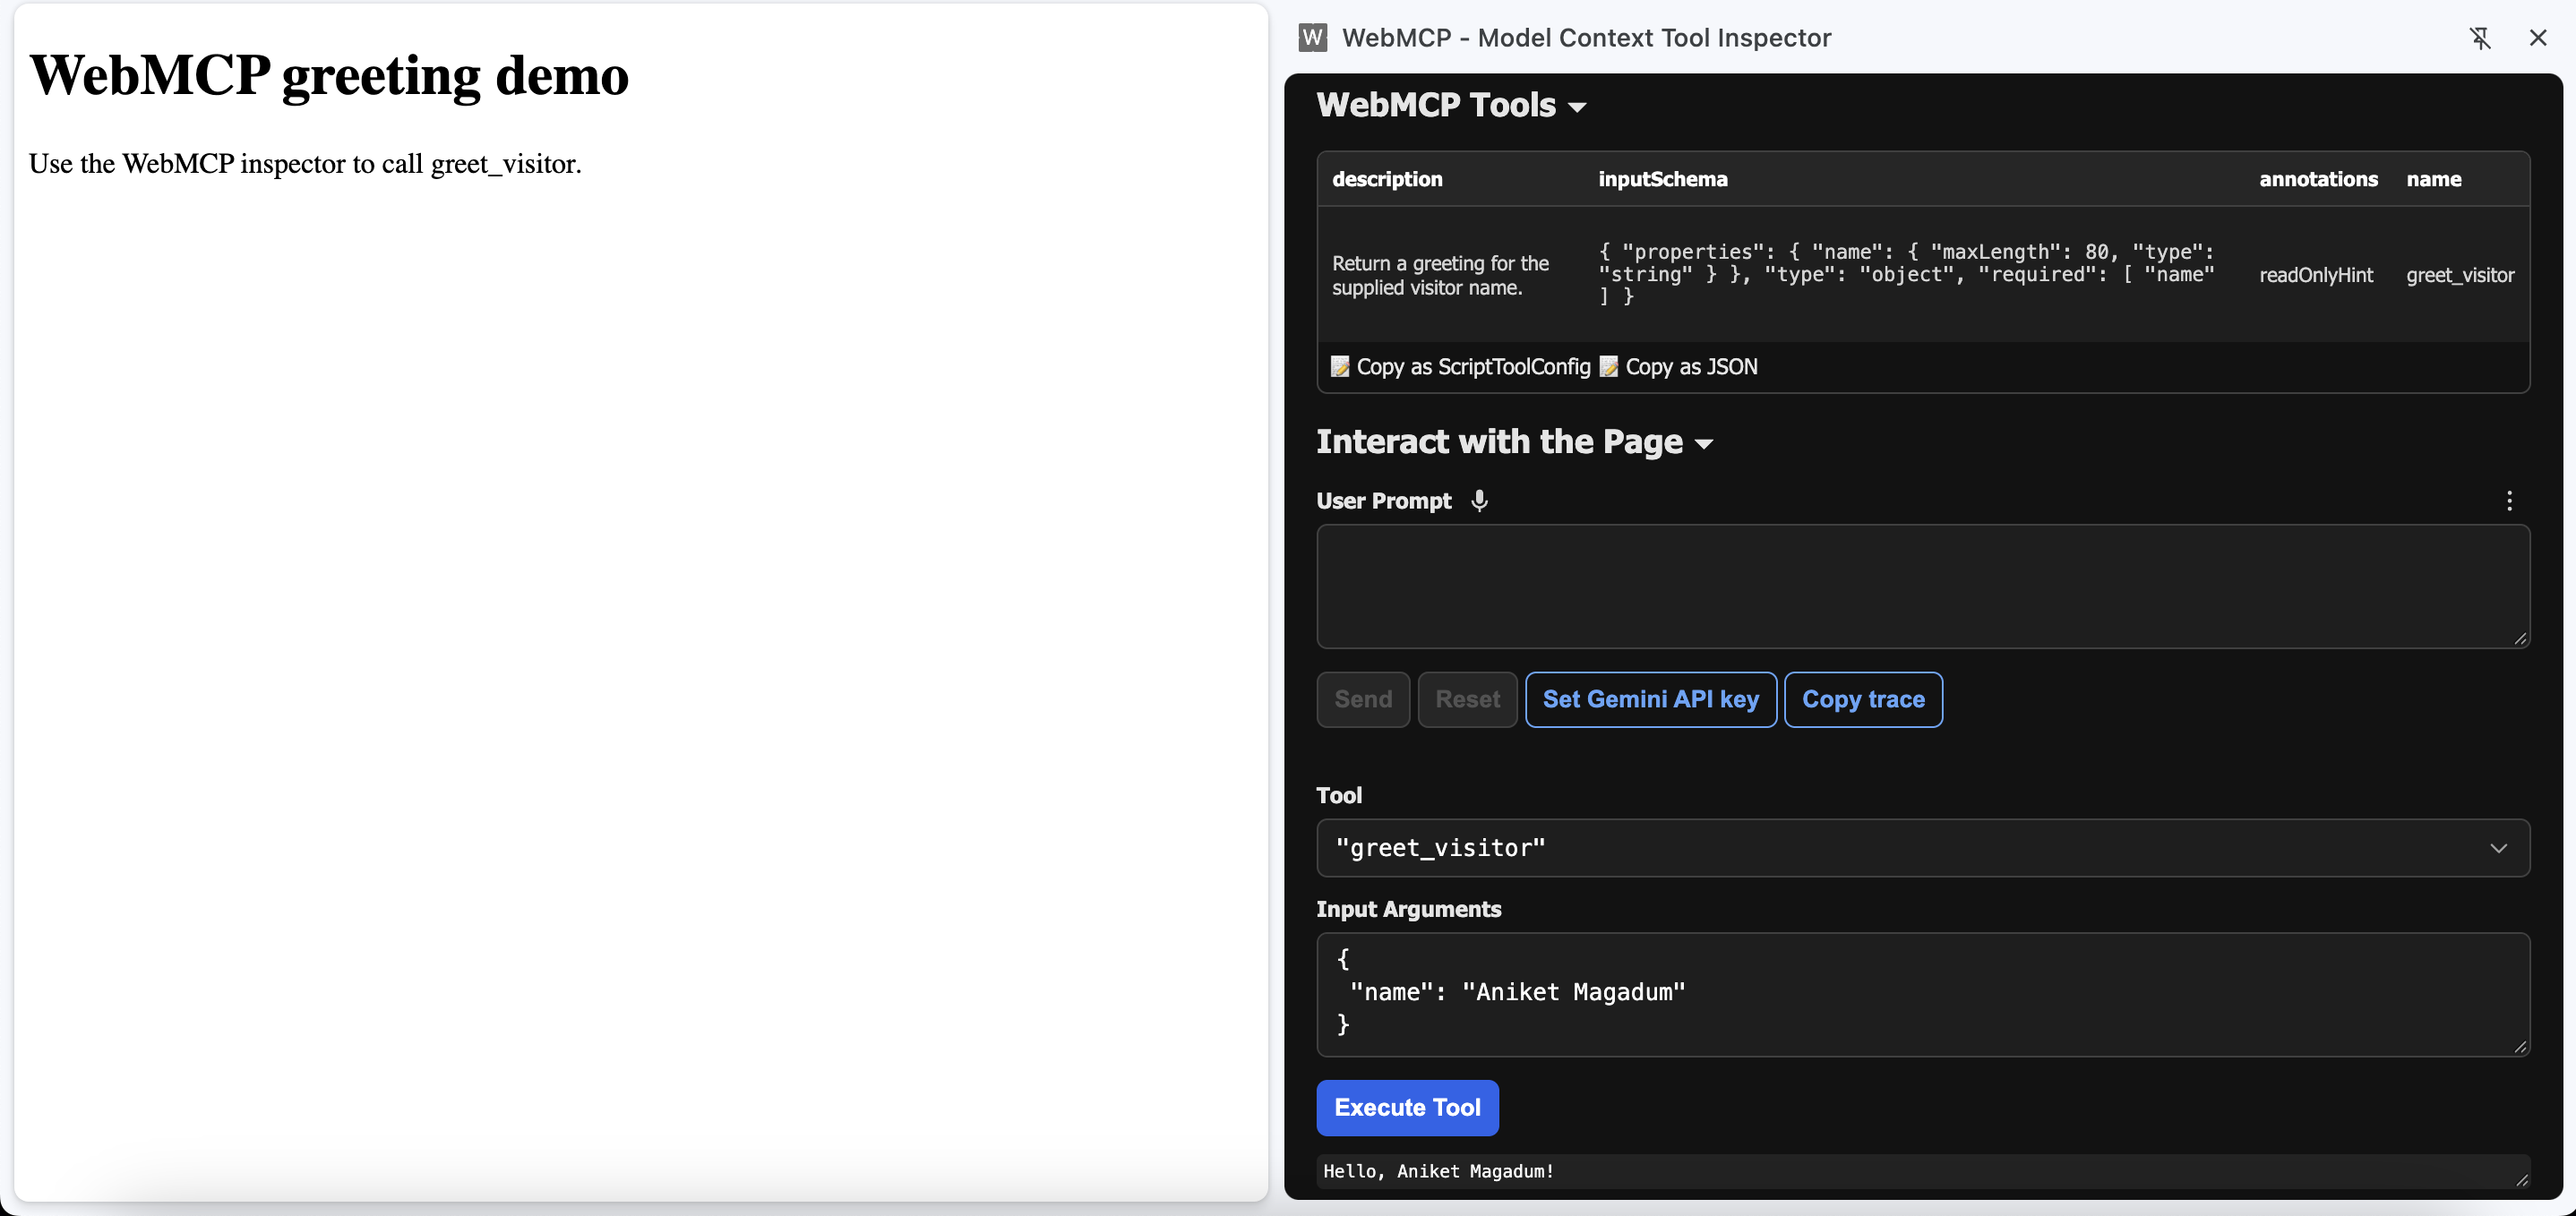Click the resize handle of the result output box
Viewport: 2576px width, 1216px height.
tap(2521, 1180)
